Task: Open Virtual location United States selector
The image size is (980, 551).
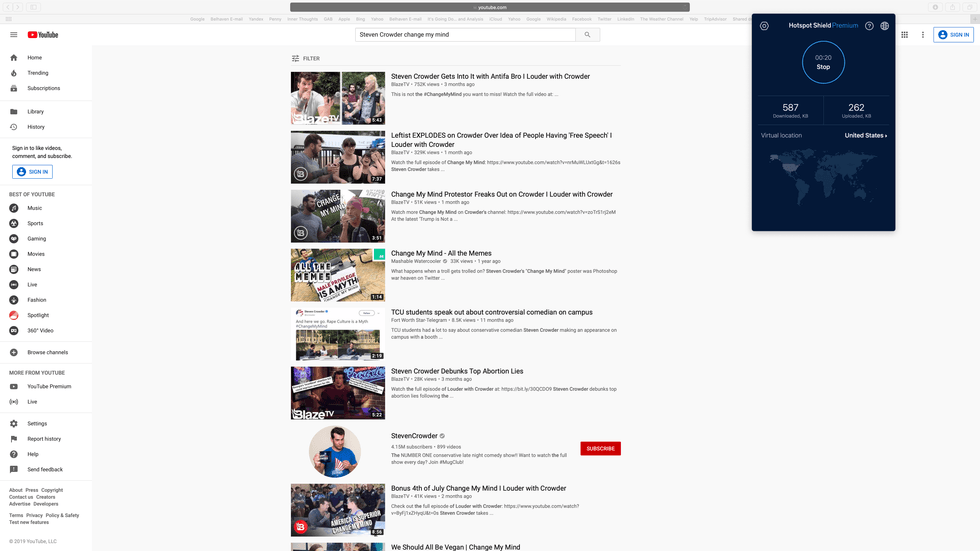Action: coord(865,135)
